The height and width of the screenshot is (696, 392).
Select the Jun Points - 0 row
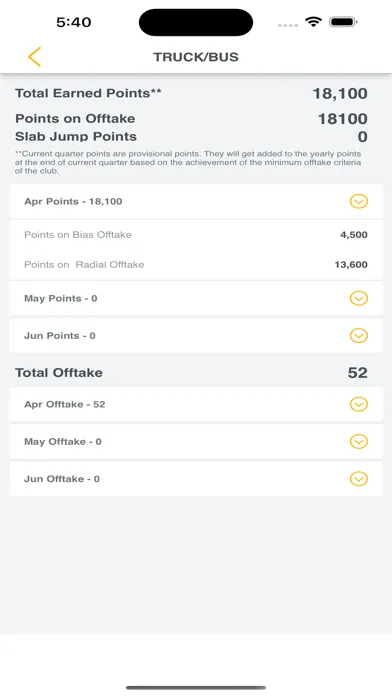(196, 336)
